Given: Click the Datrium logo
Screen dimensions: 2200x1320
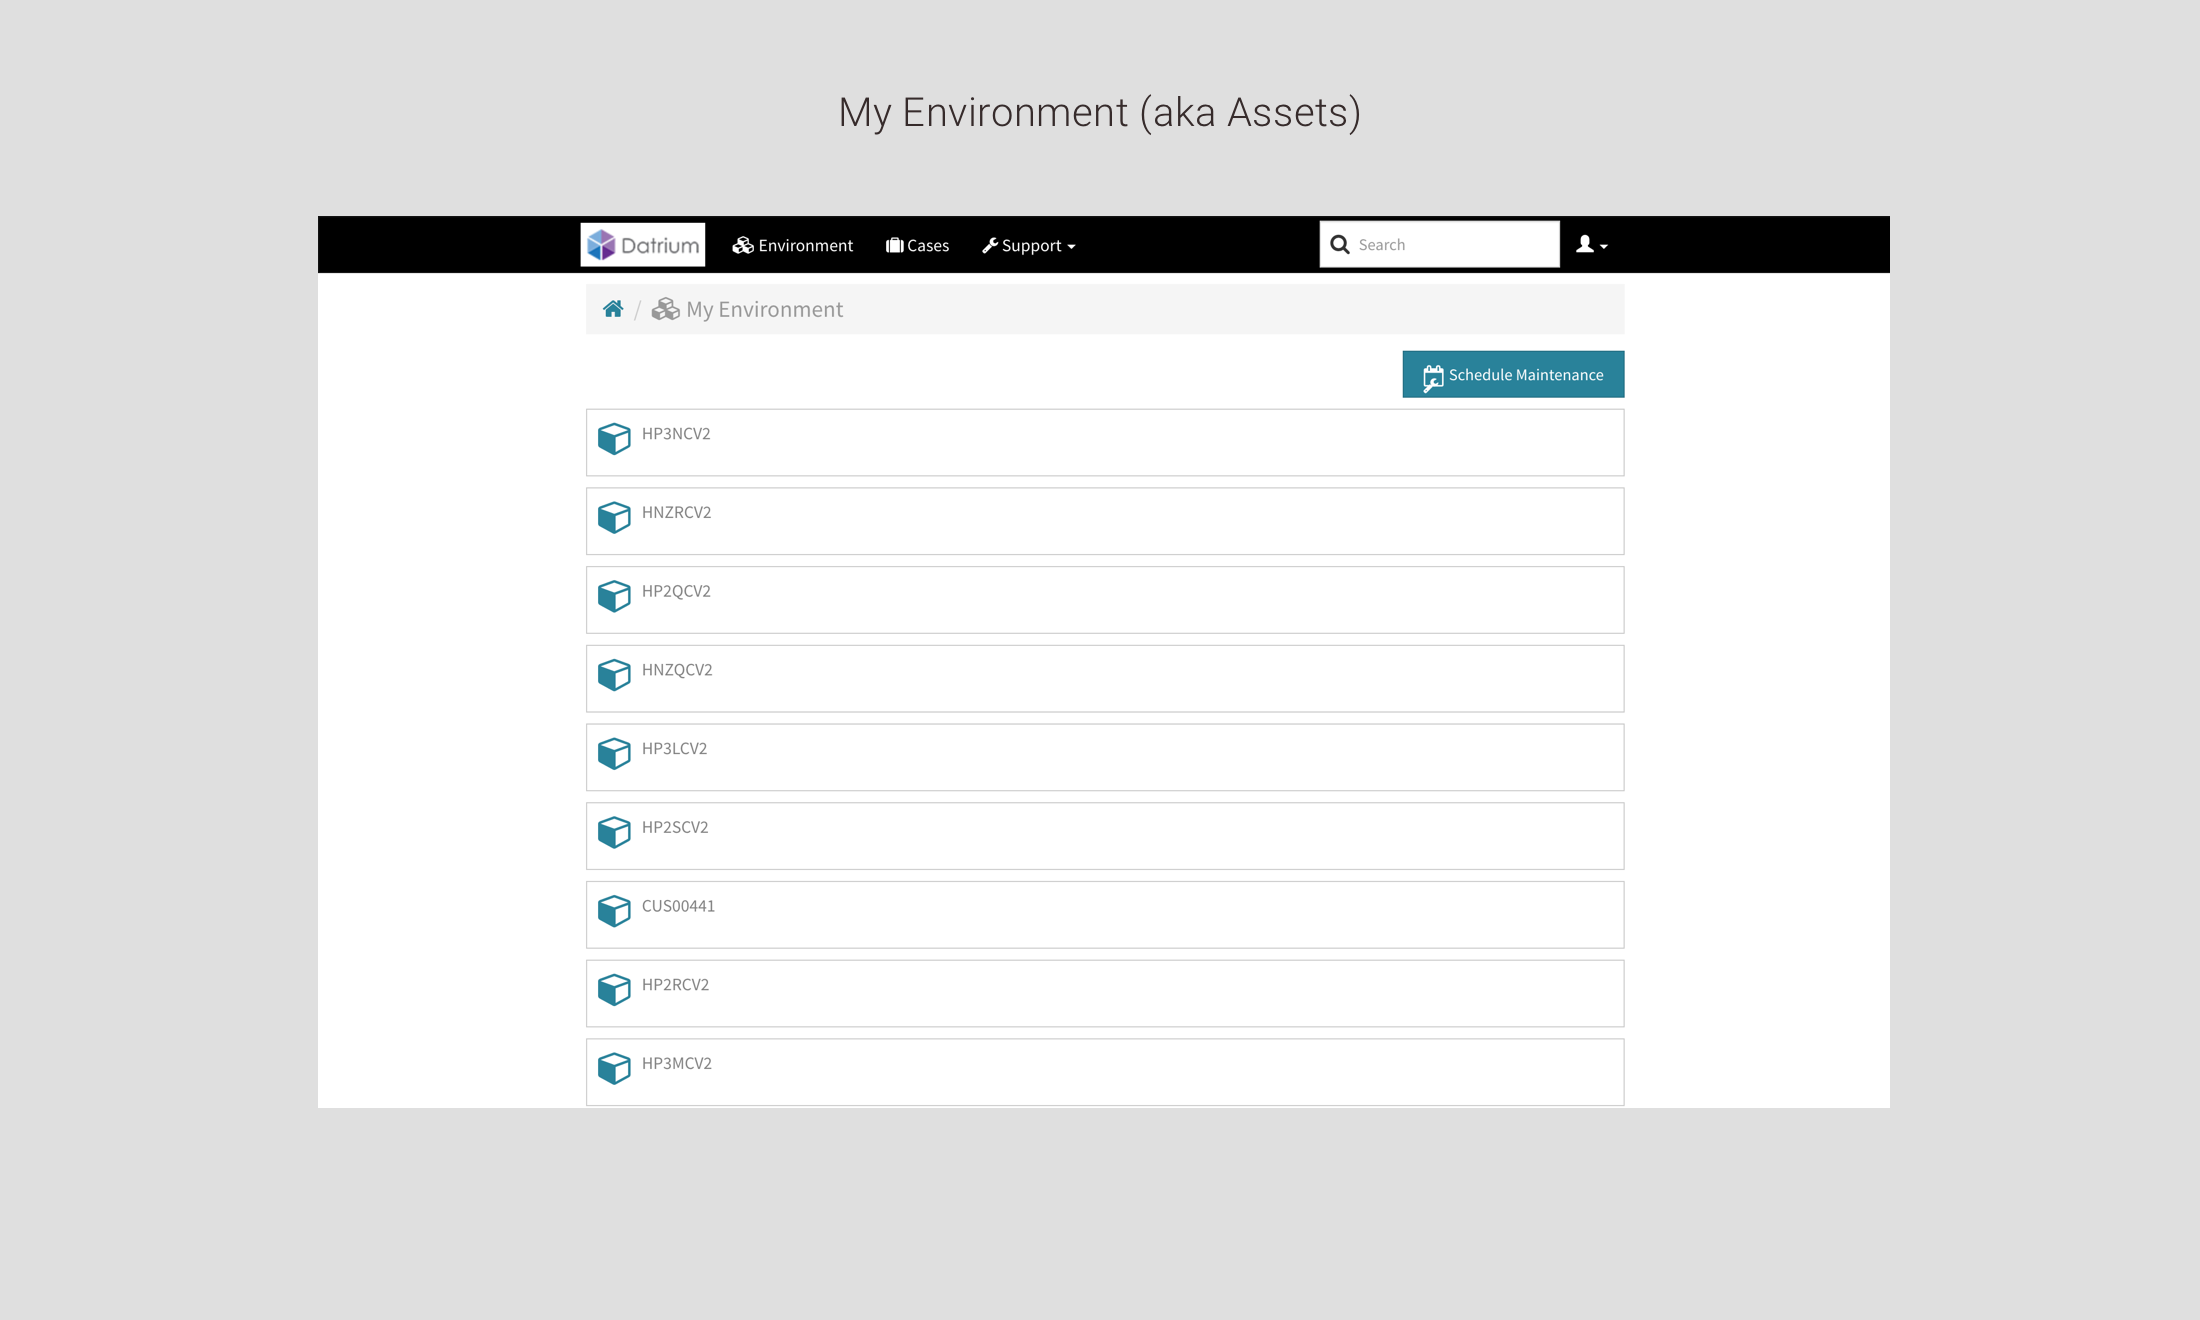Looking at the screenshot, I should [642, 244].
